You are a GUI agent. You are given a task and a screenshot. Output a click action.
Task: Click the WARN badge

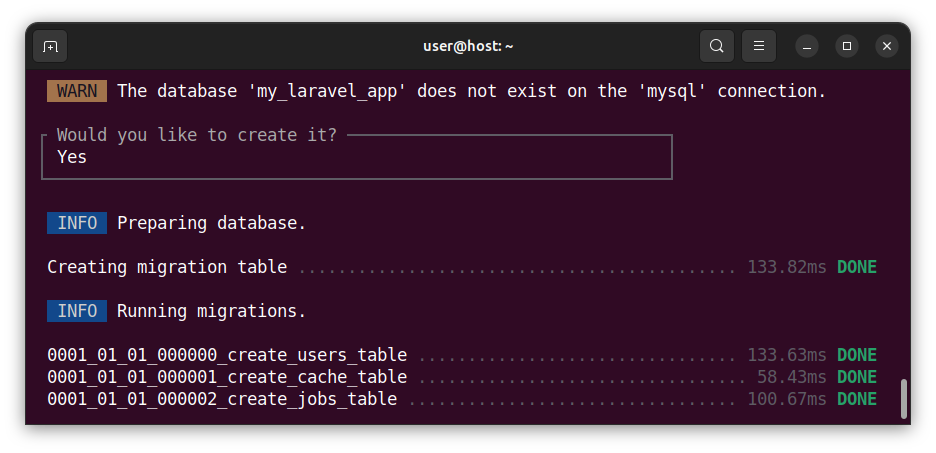(77, 91)
